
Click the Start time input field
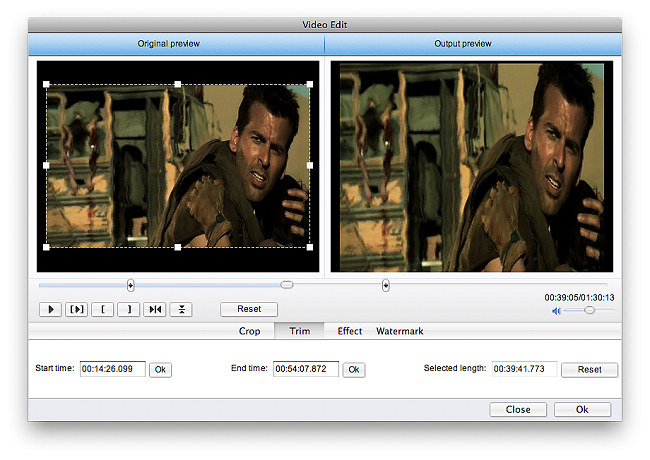point(113,369)
